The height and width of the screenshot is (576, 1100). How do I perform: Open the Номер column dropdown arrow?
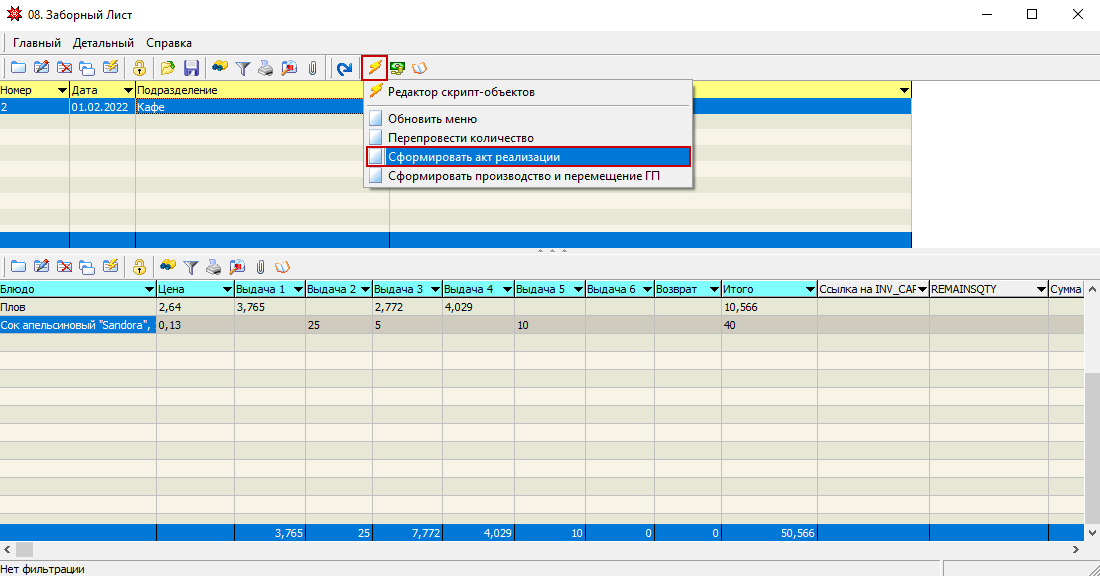(62, 91)
